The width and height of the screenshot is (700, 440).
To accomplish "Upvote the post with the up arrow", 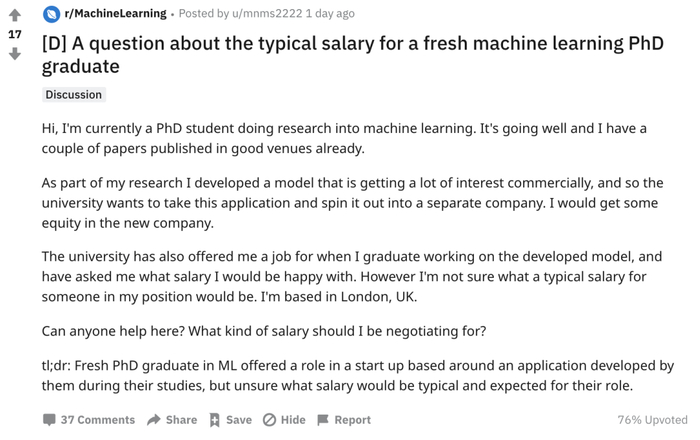I will (14, 15).
